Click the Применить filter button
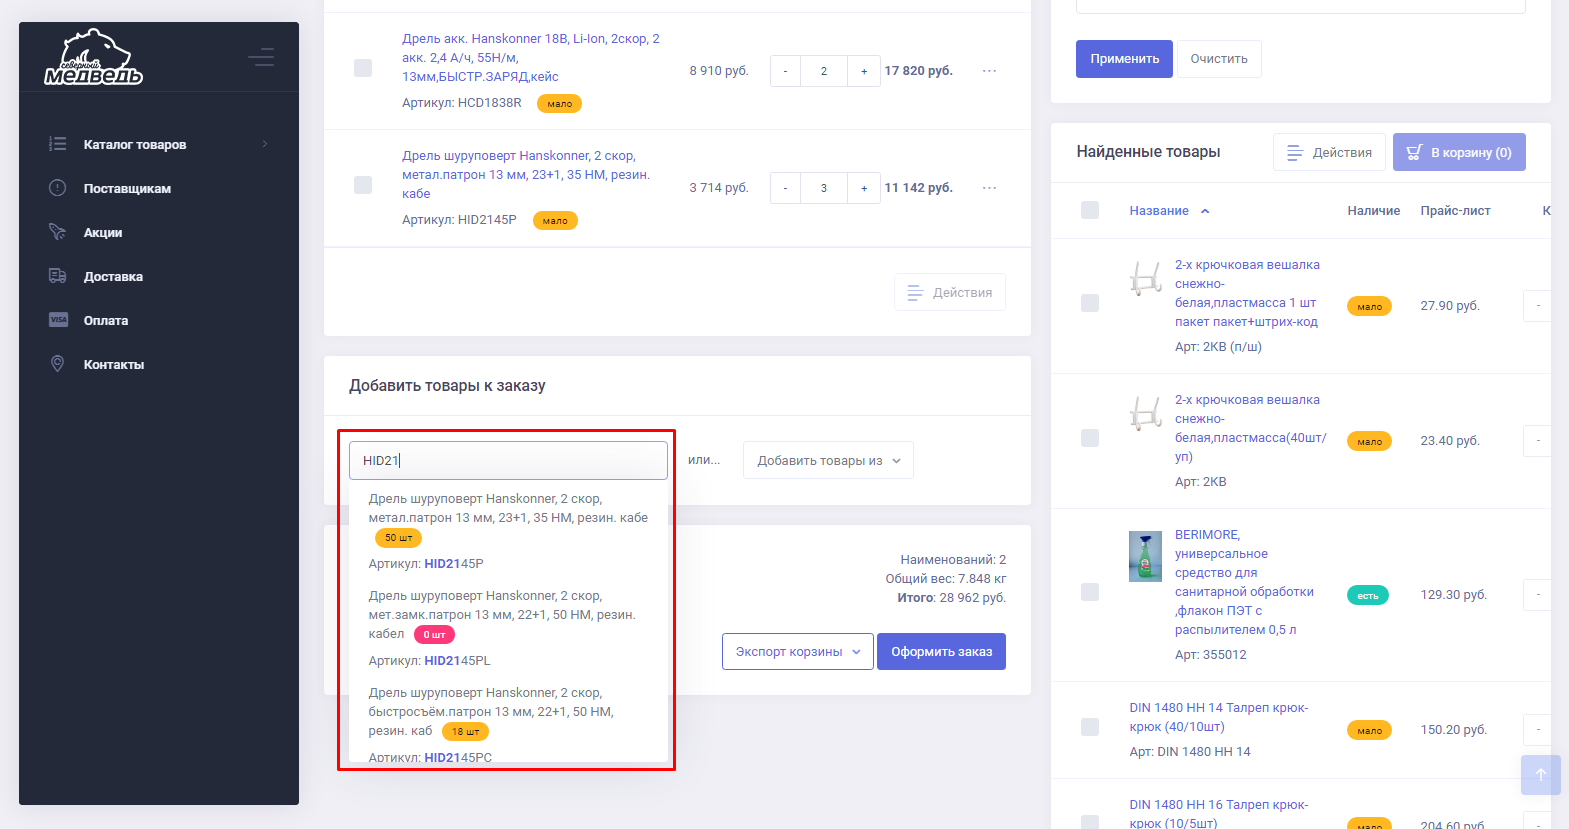This screenshot has width=1569, height=829. 1124,59
